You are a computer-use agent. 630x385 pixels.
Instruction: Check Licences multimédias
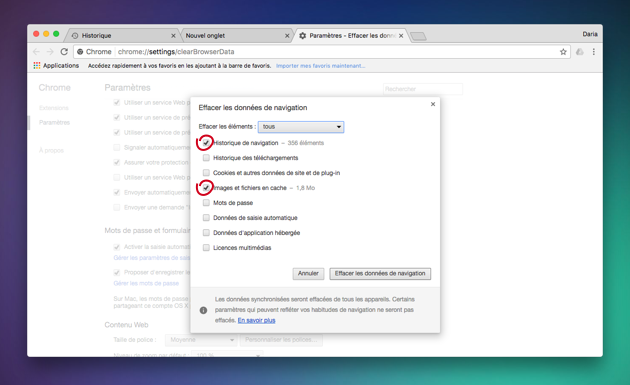206,248
